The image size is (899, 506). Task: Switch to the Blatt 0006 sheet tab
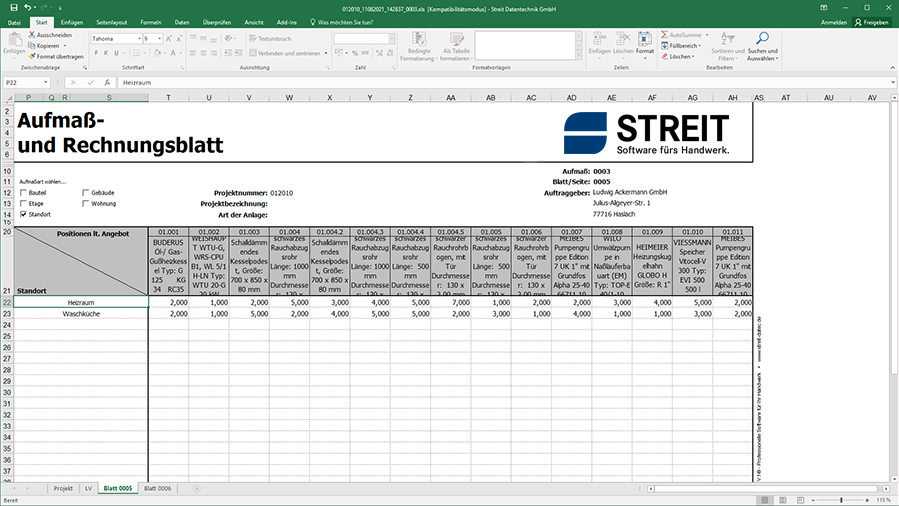pyautogui.click(x=157, y=488)
